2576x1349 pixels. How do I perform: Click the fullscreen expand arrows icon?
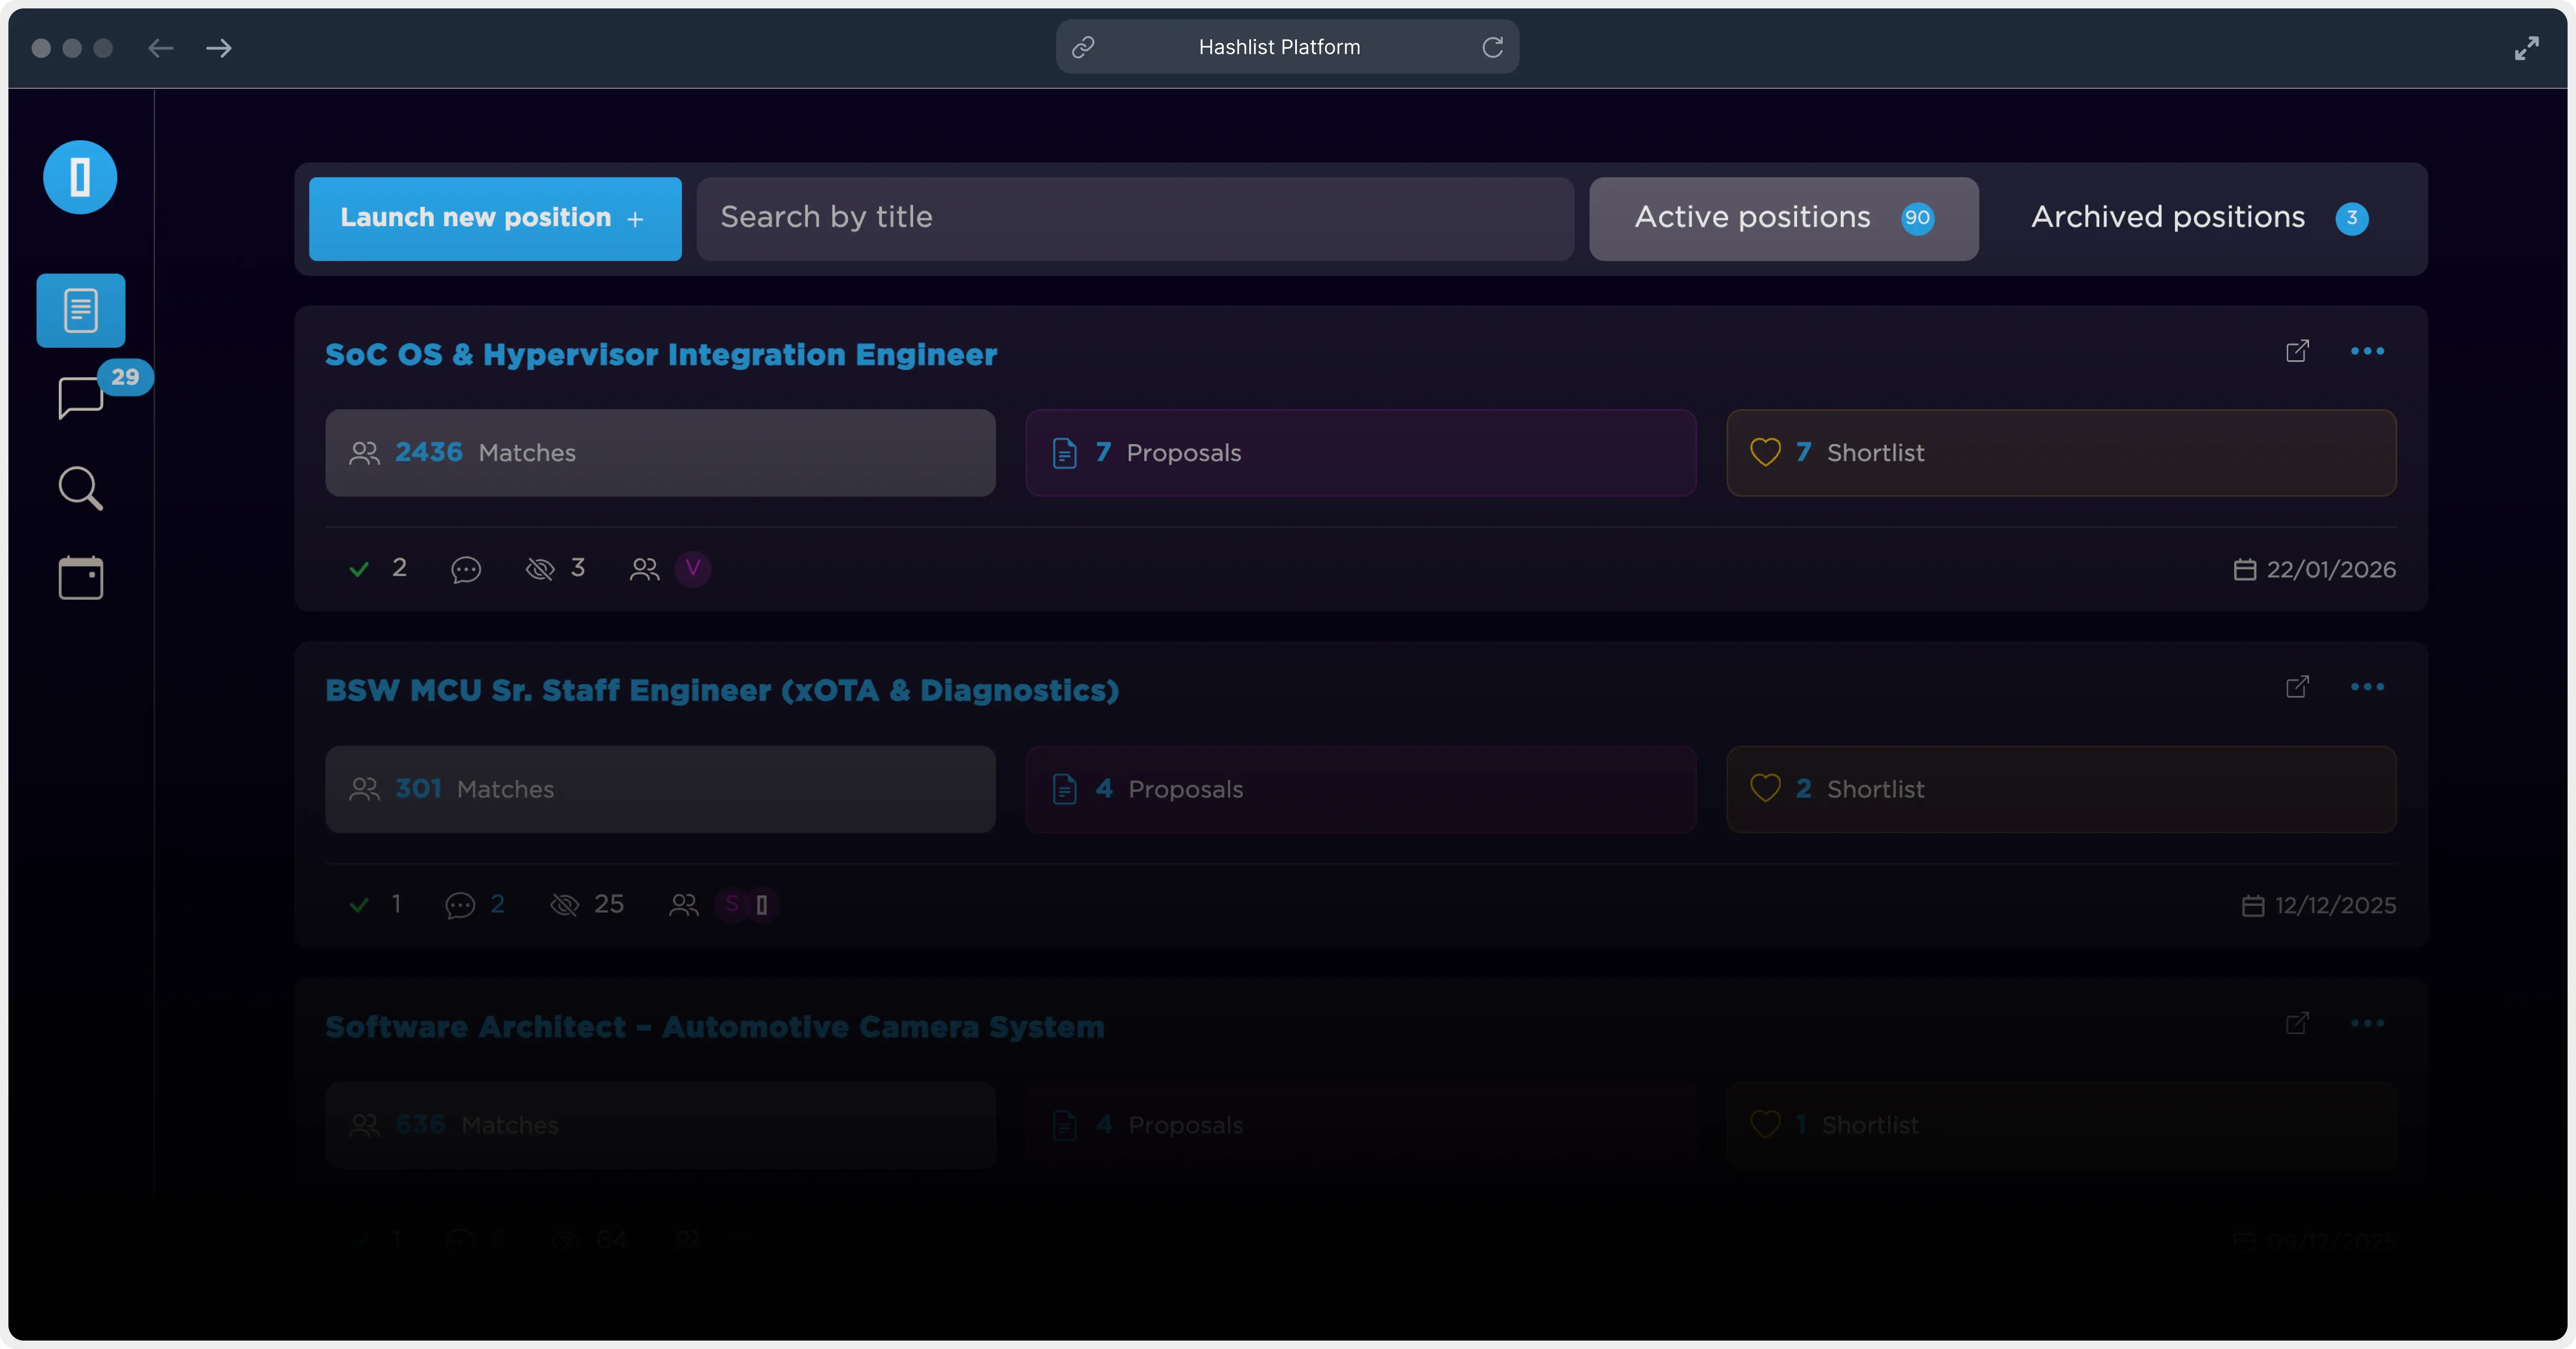(2526, 48)
